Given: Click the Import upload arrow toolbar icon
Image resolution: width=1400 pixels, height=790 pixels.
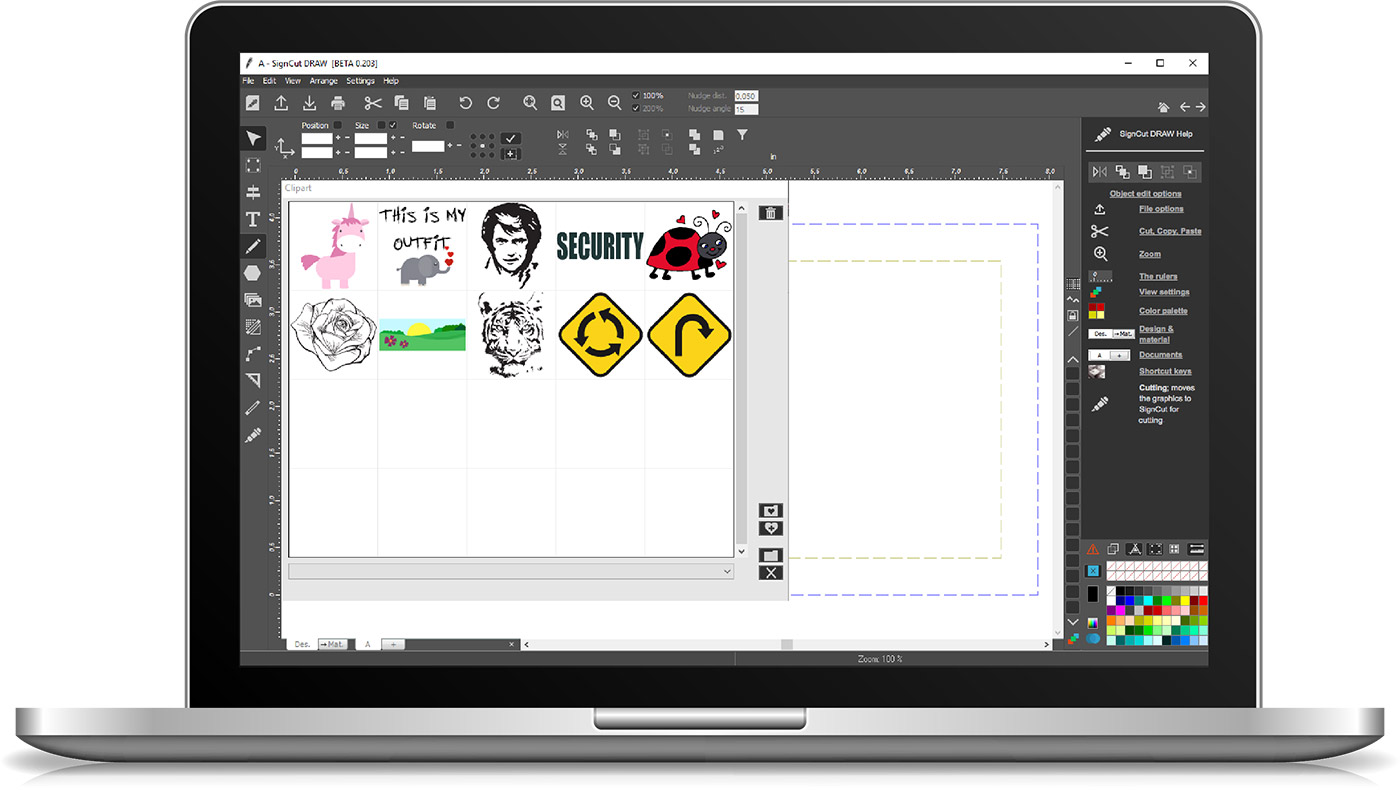Looking at the screenshot, I should coord(281,103).
